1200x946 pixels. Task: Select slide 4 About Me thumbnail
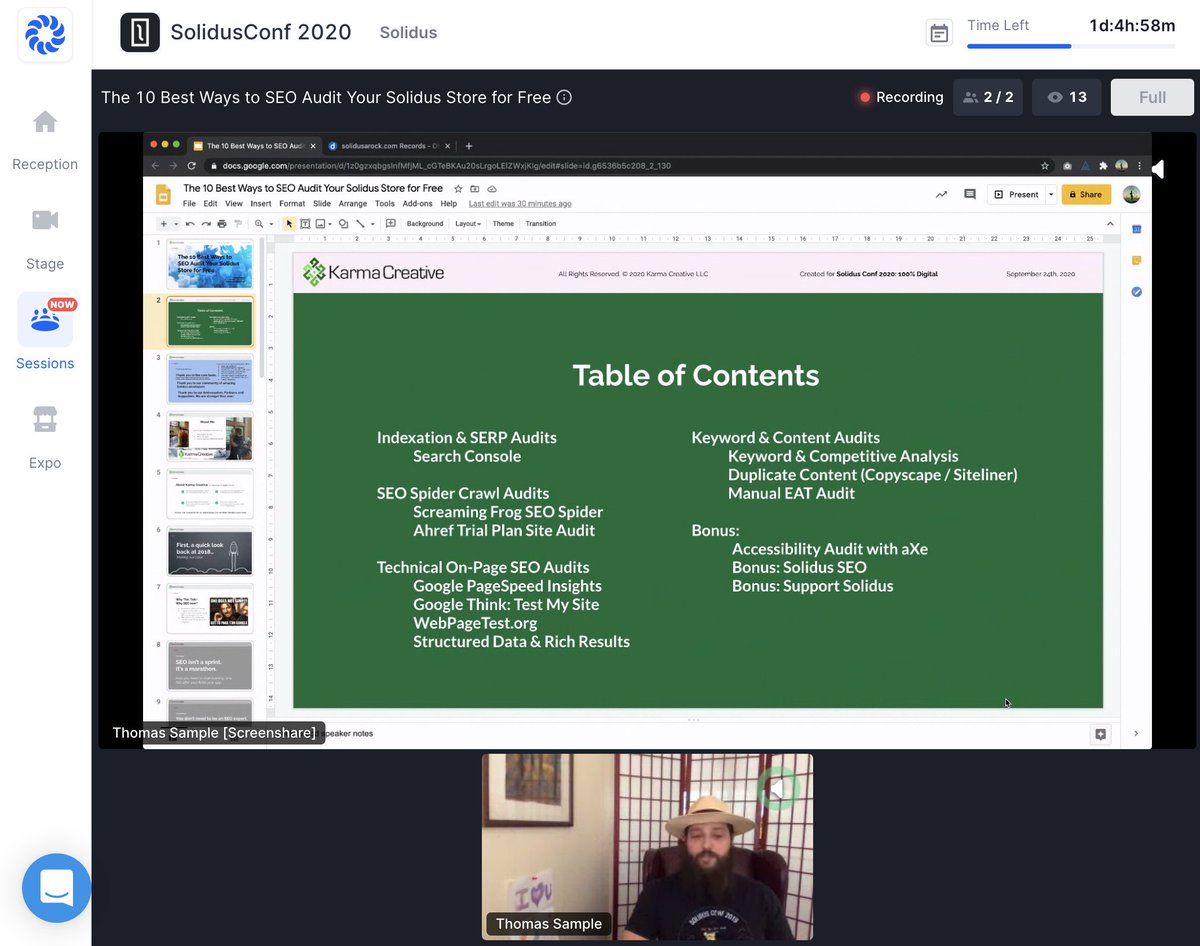[x=209, y=437]
